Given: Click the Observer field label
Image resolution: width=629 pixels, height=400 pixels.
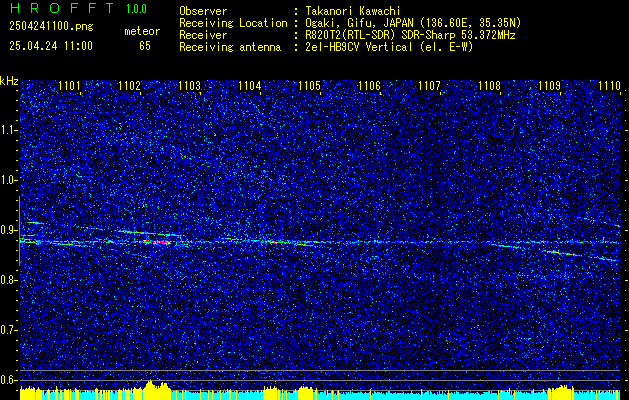Looking at the screenshot, I should (x=203, y=11).
